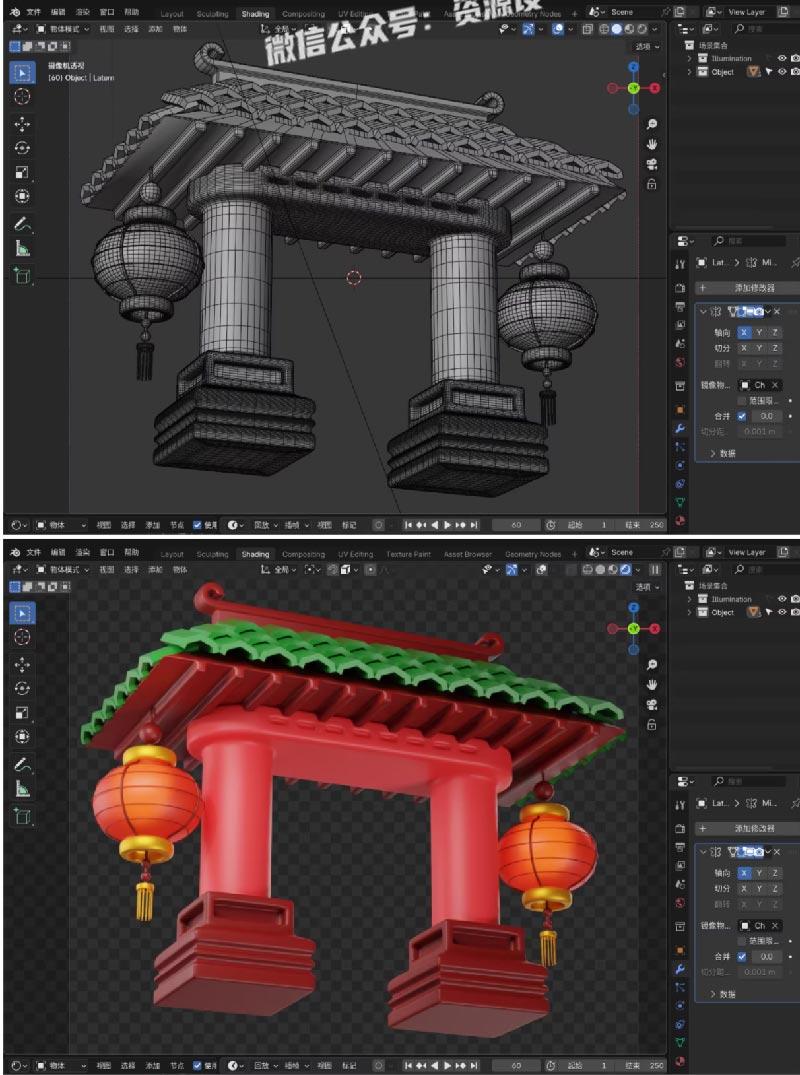Switch to the Texture Paint tab, bottom window

(x=408, y=553)
